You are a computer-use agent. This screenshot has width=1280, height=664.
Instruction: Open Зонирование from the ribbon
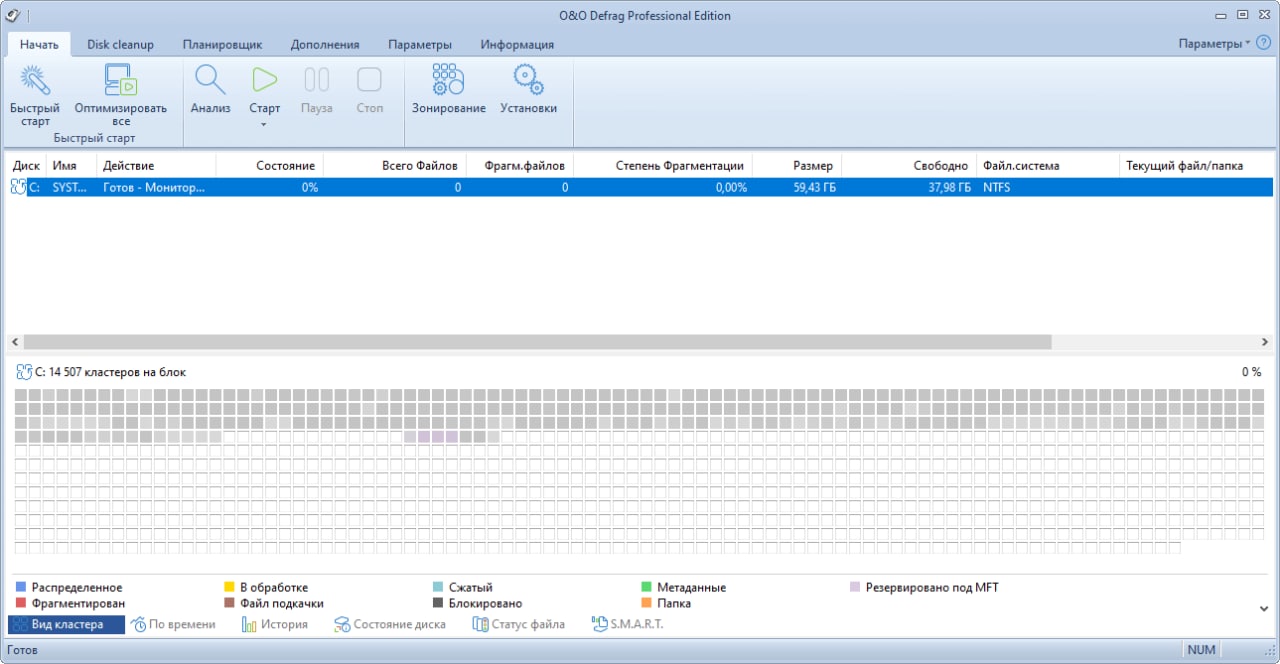click(x=448, y=82)
